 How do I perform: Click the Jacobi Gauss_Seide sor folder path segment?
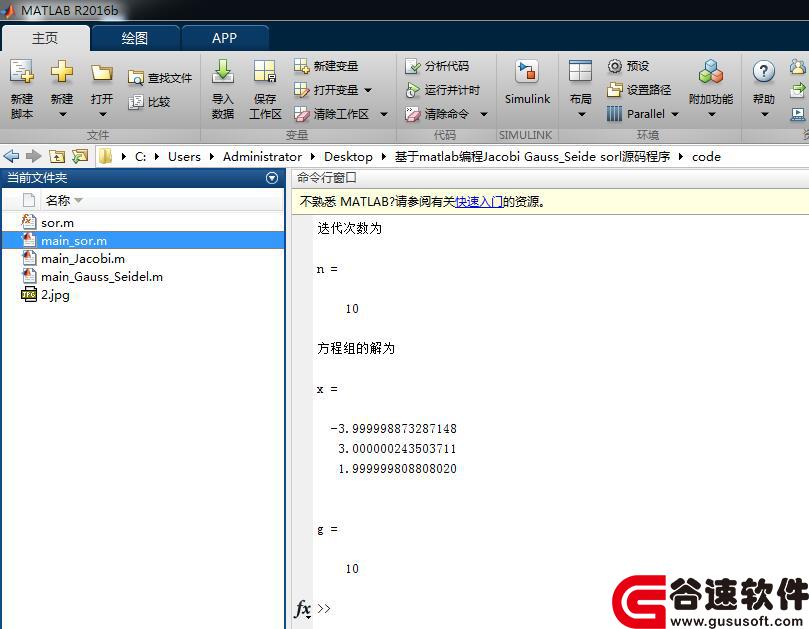tap(532, 156)
